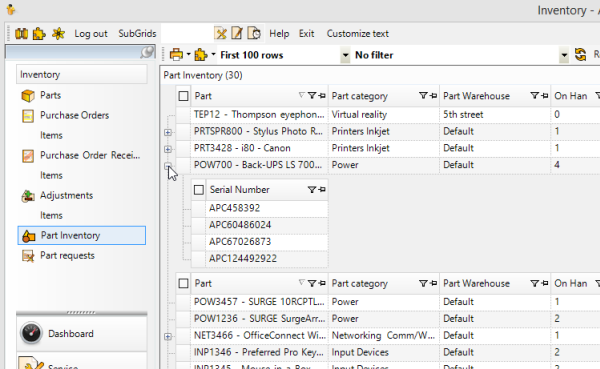
Task: Open filter icon on Serial Number column
Action: pyautogui.click(x=312, y=189)
